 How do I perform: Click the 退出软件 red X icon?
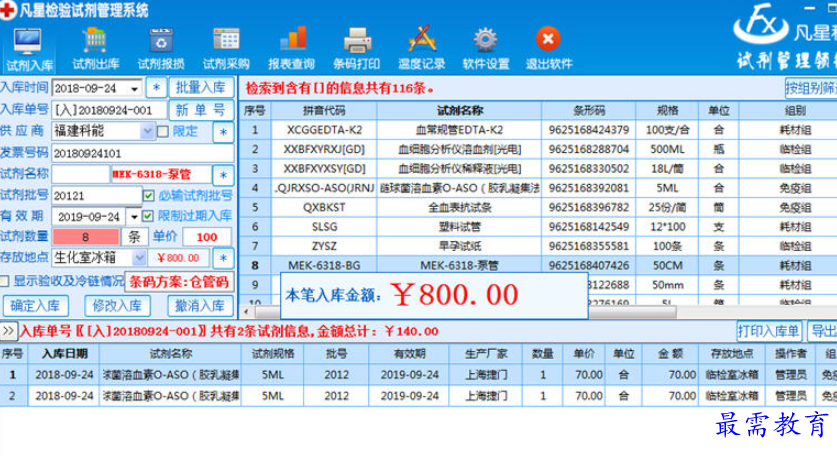tap(549, 49)
